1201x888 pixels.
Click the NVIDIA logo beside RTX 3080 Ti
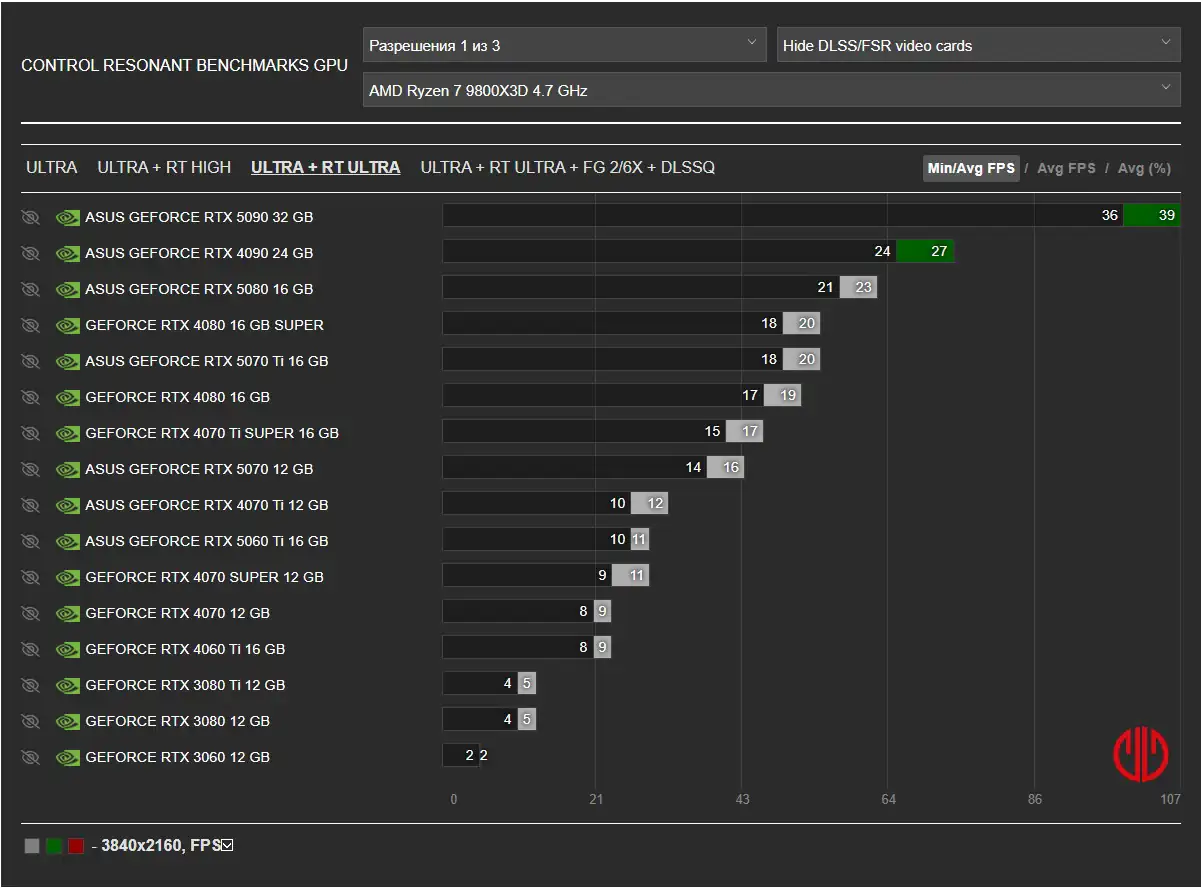67,685
